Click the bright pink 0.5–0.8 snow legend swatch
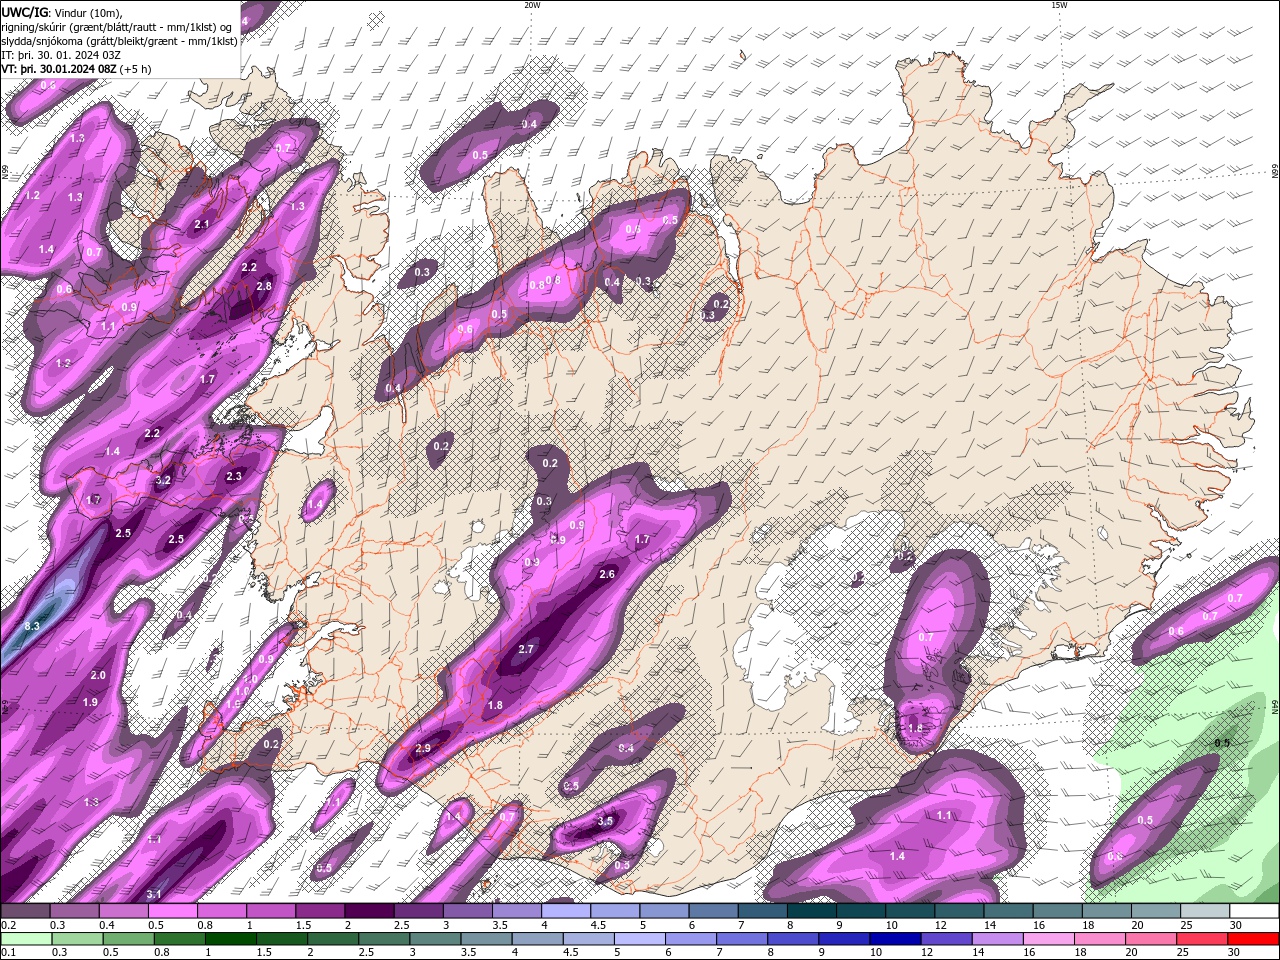Screen dimensions: 1280x960 point(173,911)
